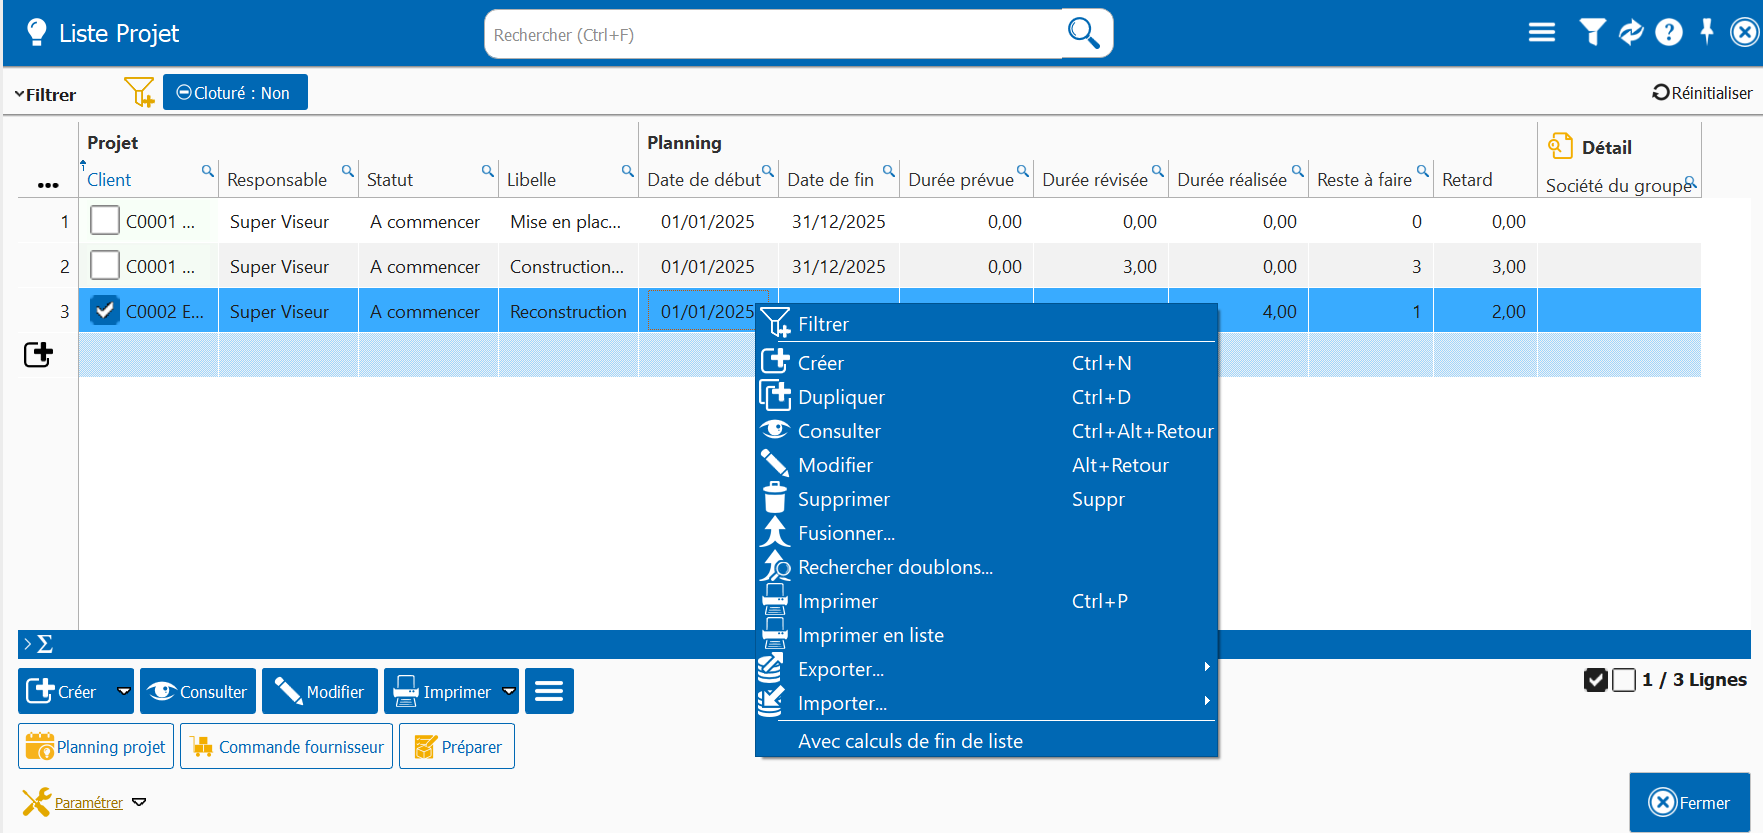Screen dimensions: 1763x833
Task: Open the hamburger menu in top bar
Action: point(1541,33)
